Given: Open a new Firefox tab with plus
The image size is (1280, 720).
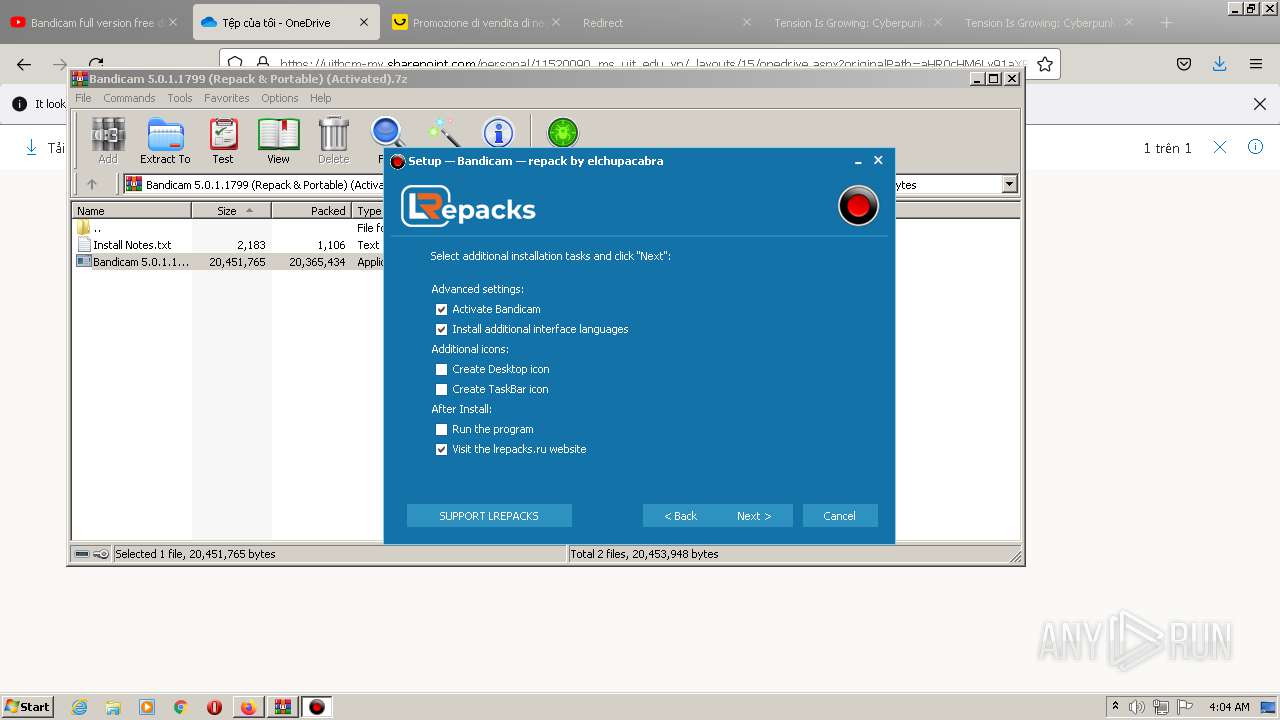Looking at the screenshot, I should click(1166, 22).
